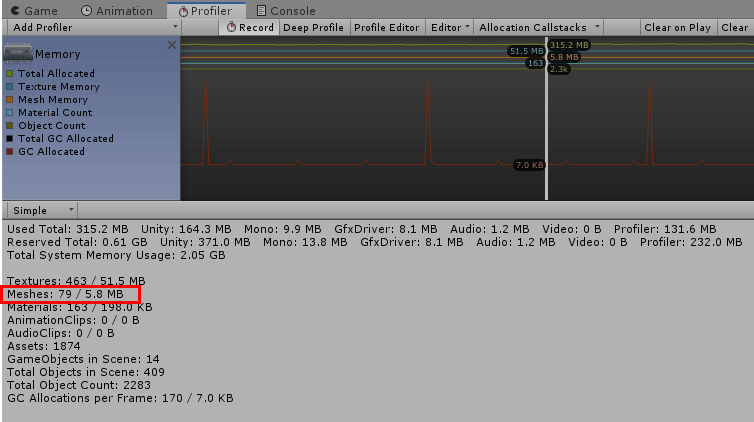754x422 pixels.
Task: Close the Memory profiler module
Action: point(172,45)
